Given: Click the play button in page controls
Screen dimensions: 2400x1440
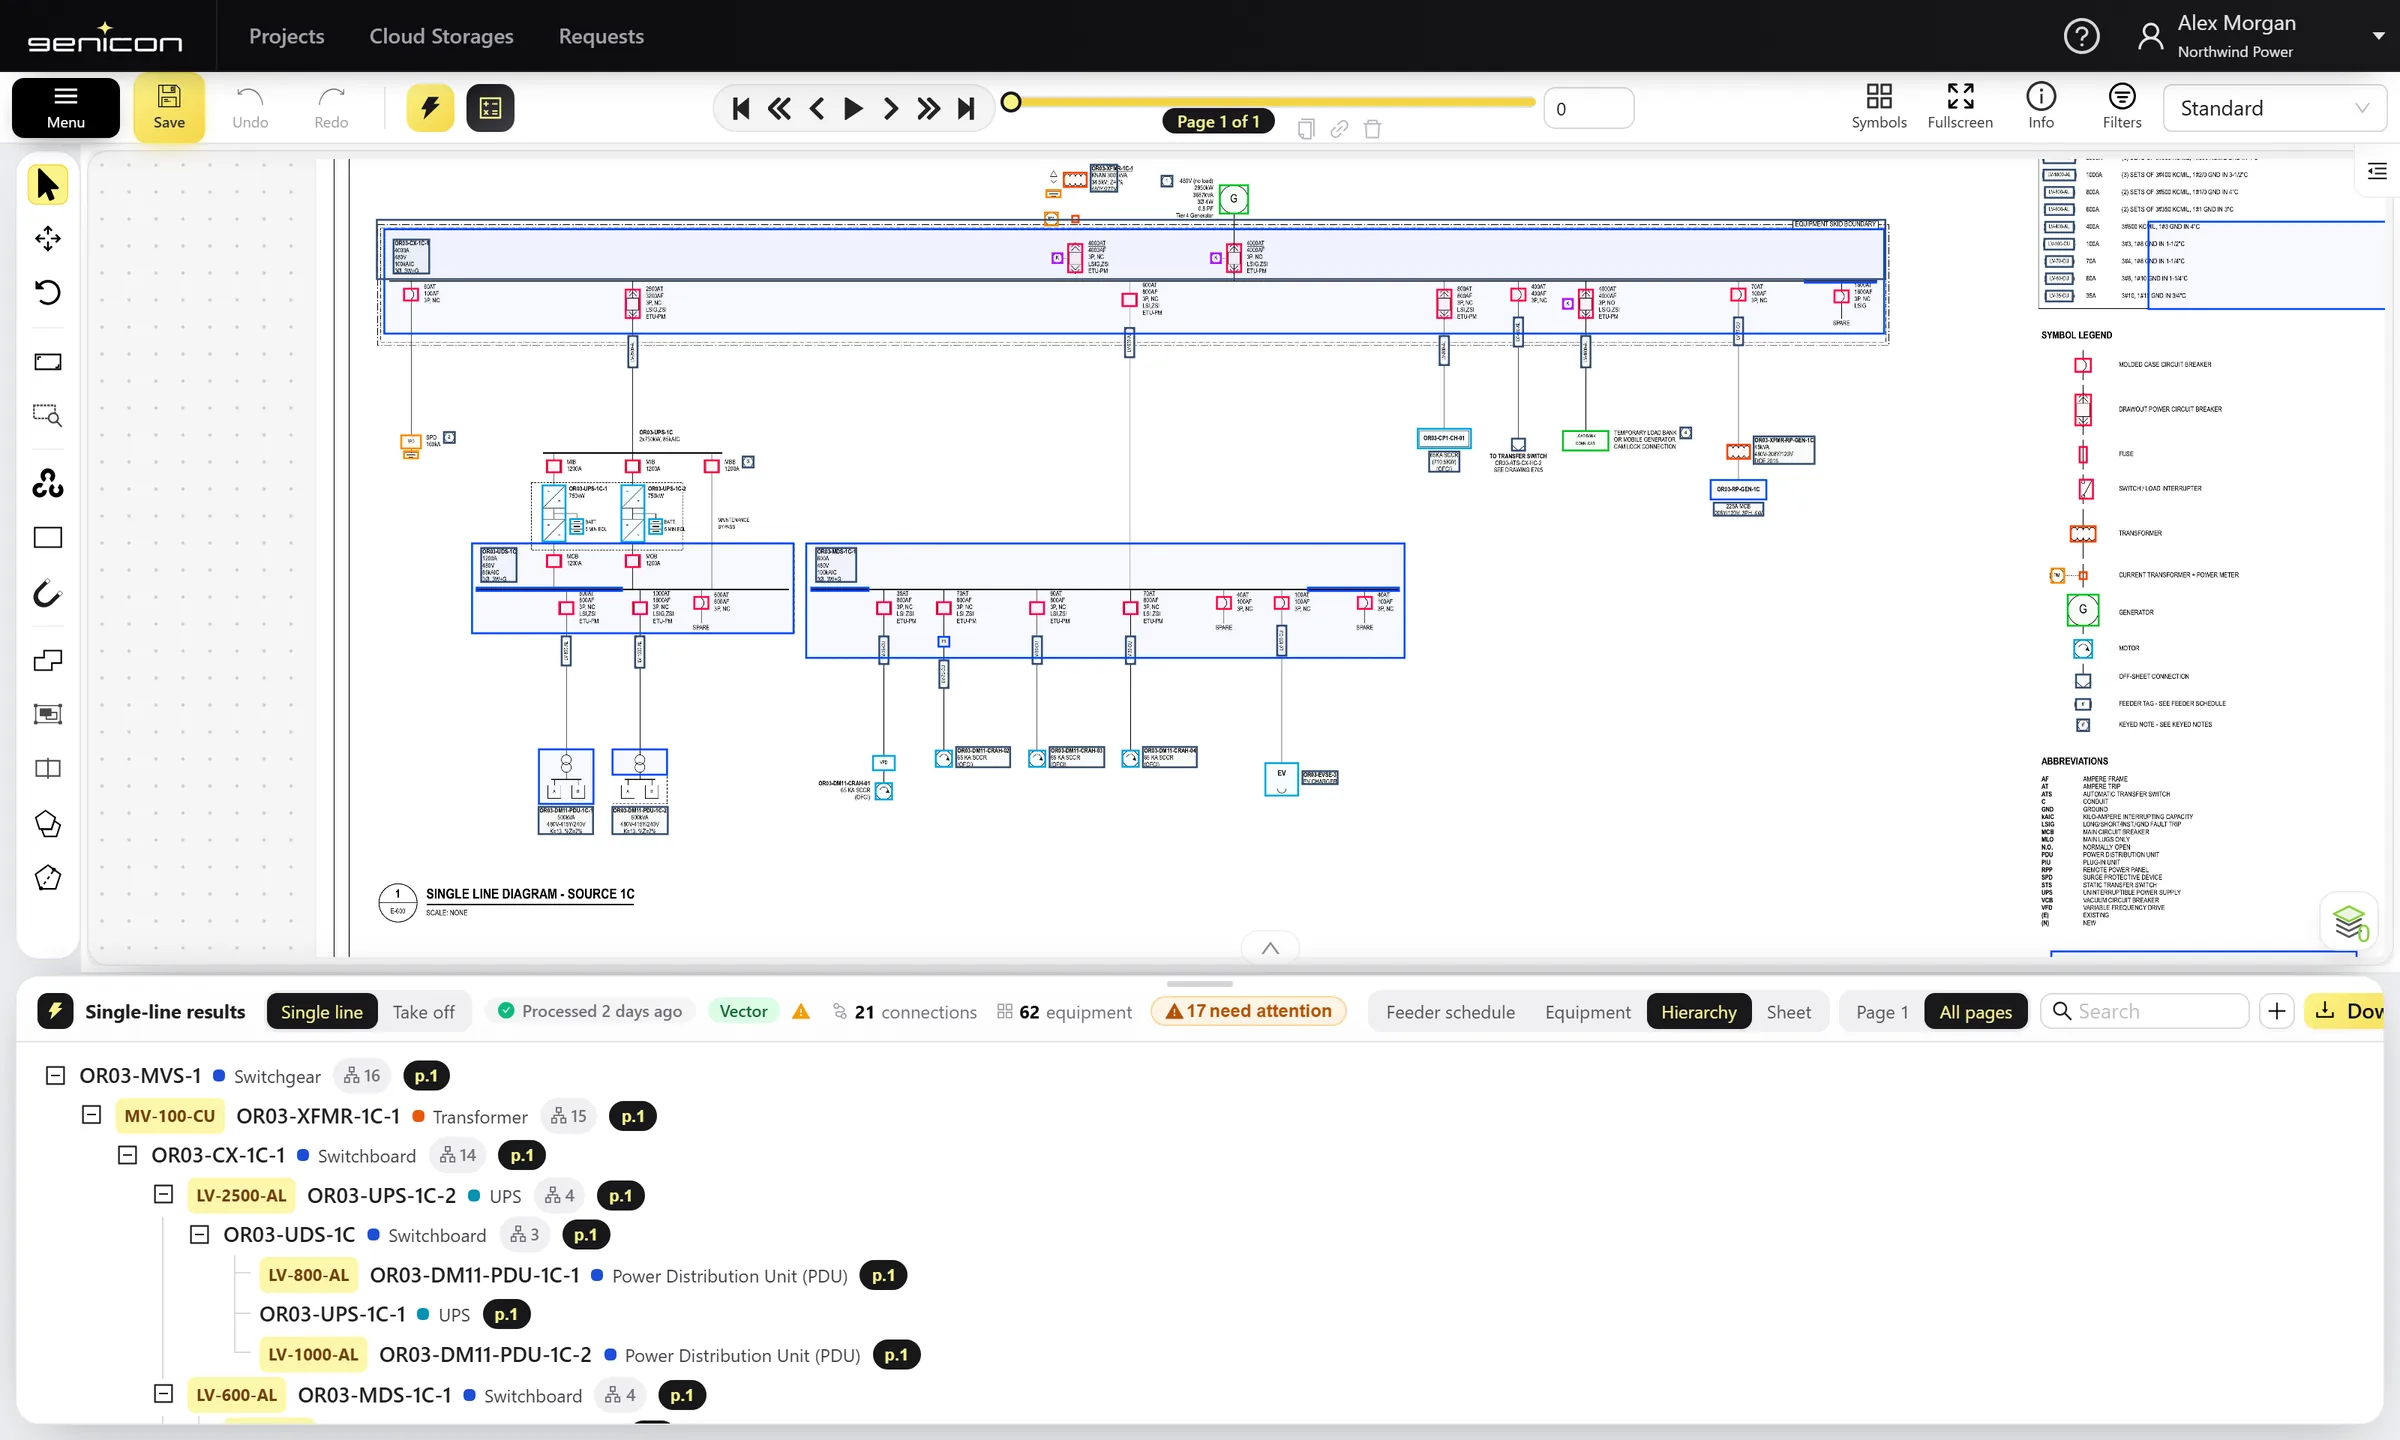Looking at the screenshot, I should [853, 108].
